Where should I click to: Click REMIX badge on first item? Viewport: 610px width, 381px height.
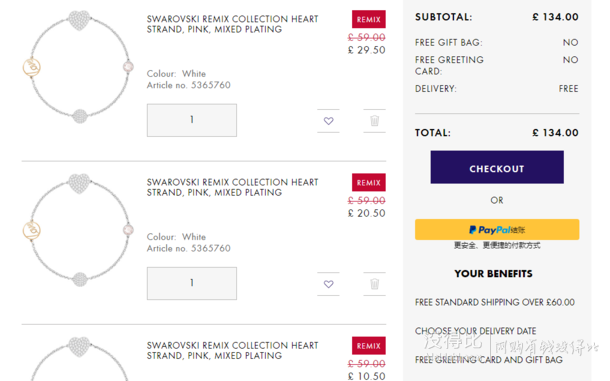(x=368, y=19)
